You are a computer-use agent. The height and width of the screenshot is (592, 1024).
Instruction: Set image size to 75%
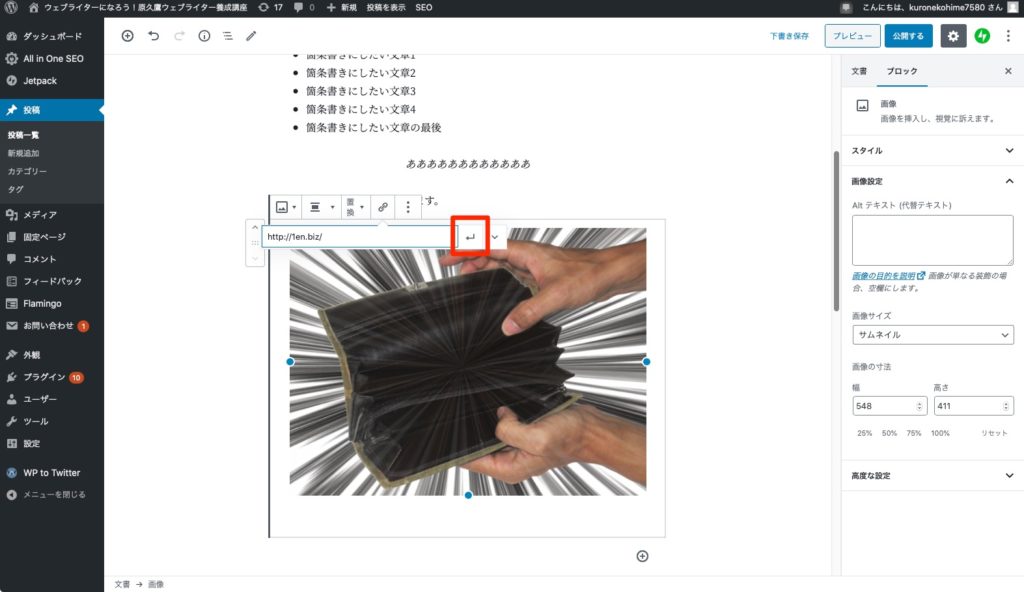pos(914,433)
